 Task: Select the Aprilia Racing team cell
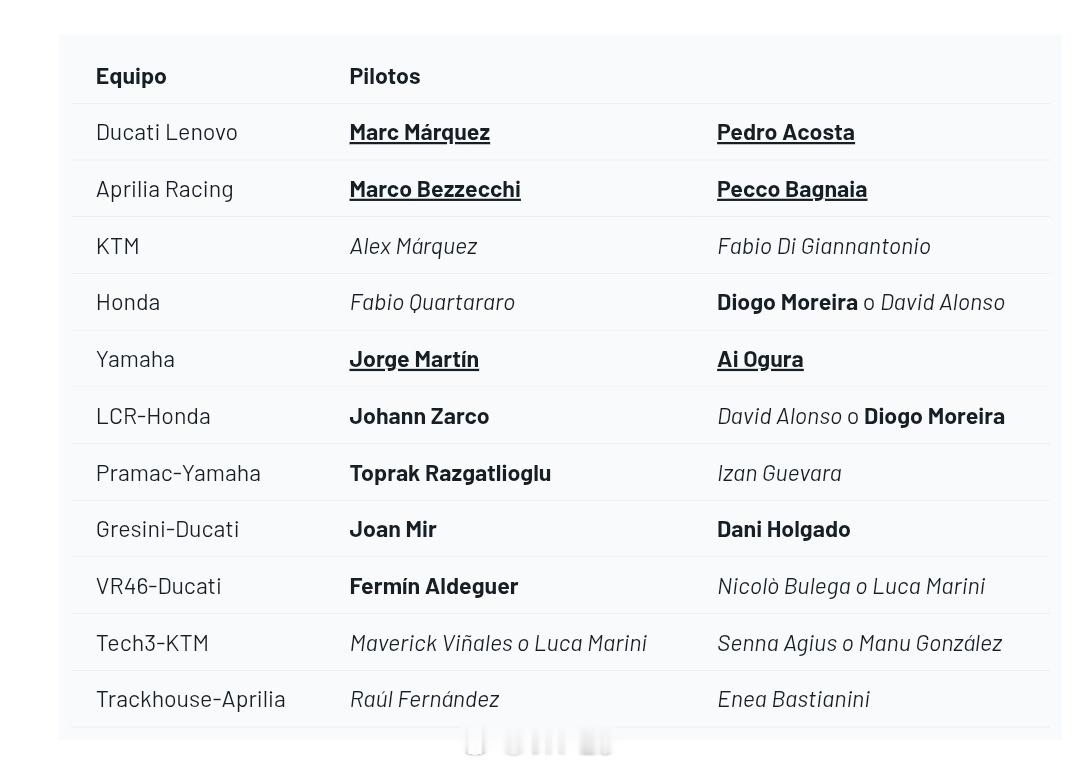point(165,189)
